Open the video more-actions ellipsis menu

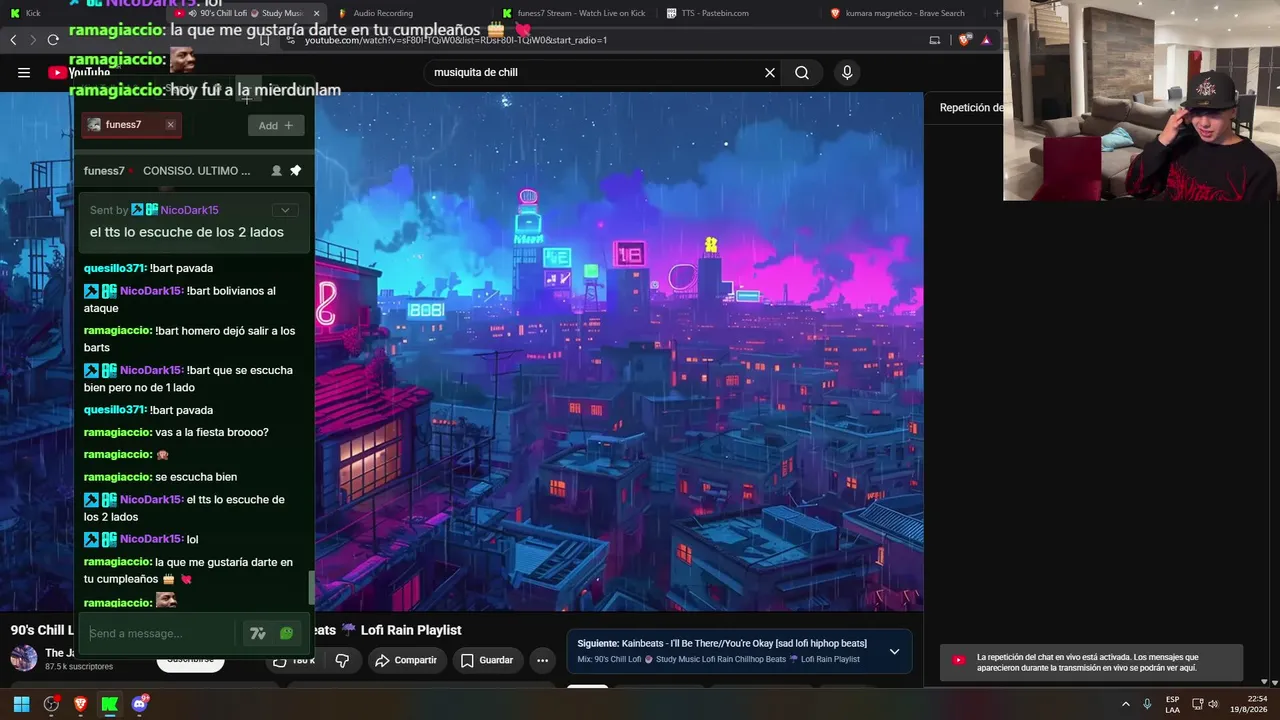pyautogui.click(x=542, y=660)
